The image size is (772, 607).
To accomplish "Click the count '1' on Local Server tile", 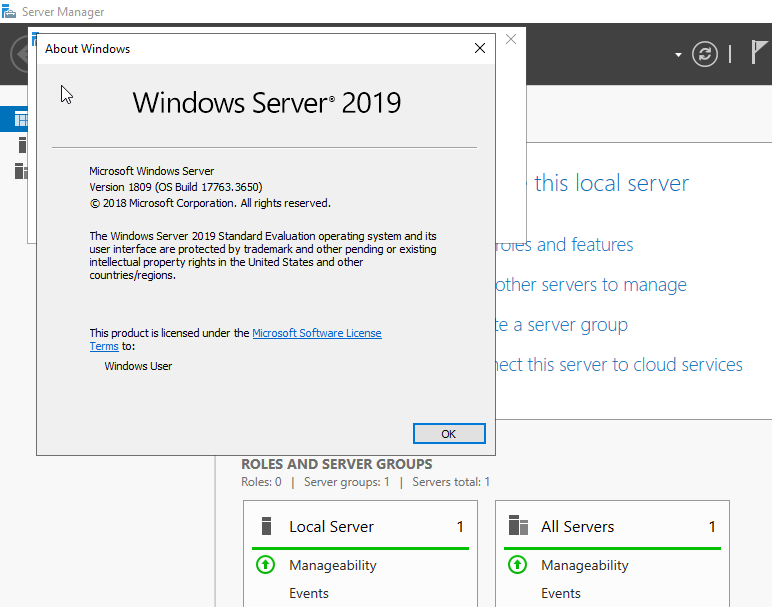I will pos(460,527).
